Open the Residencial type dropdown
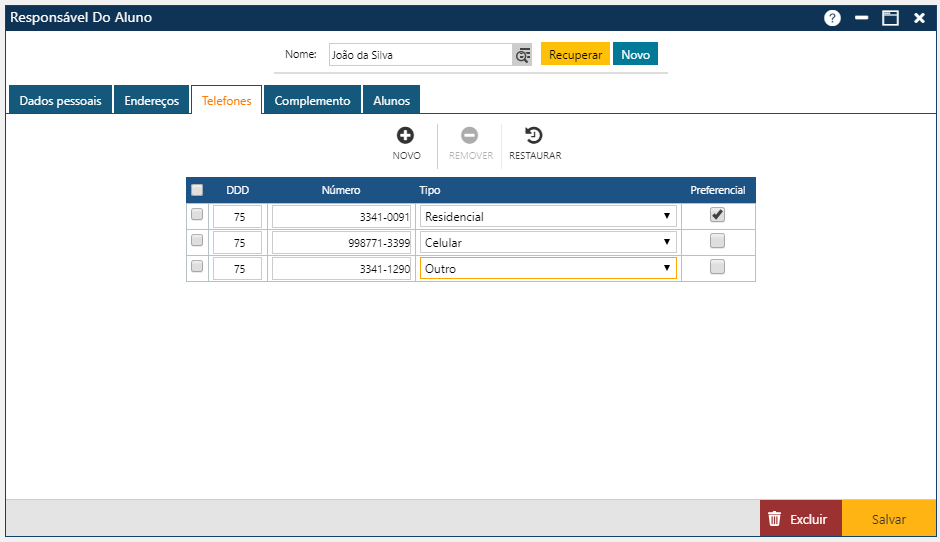 (547, 216)
